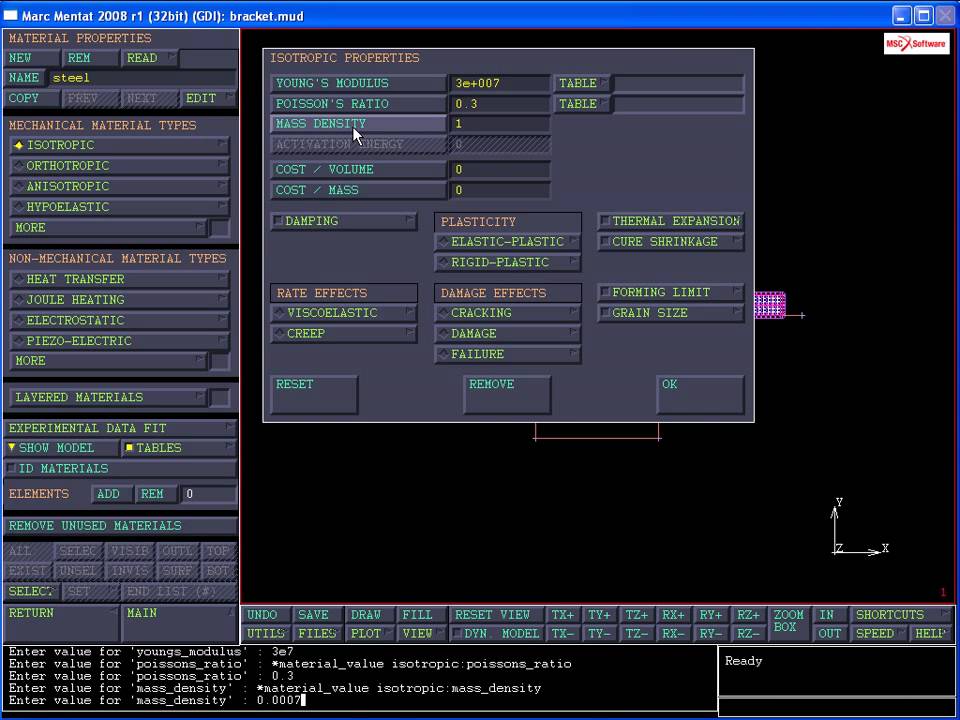
Task: Click REMOVE UNUSED MATERIALS
Action: [x=120, y=526]
